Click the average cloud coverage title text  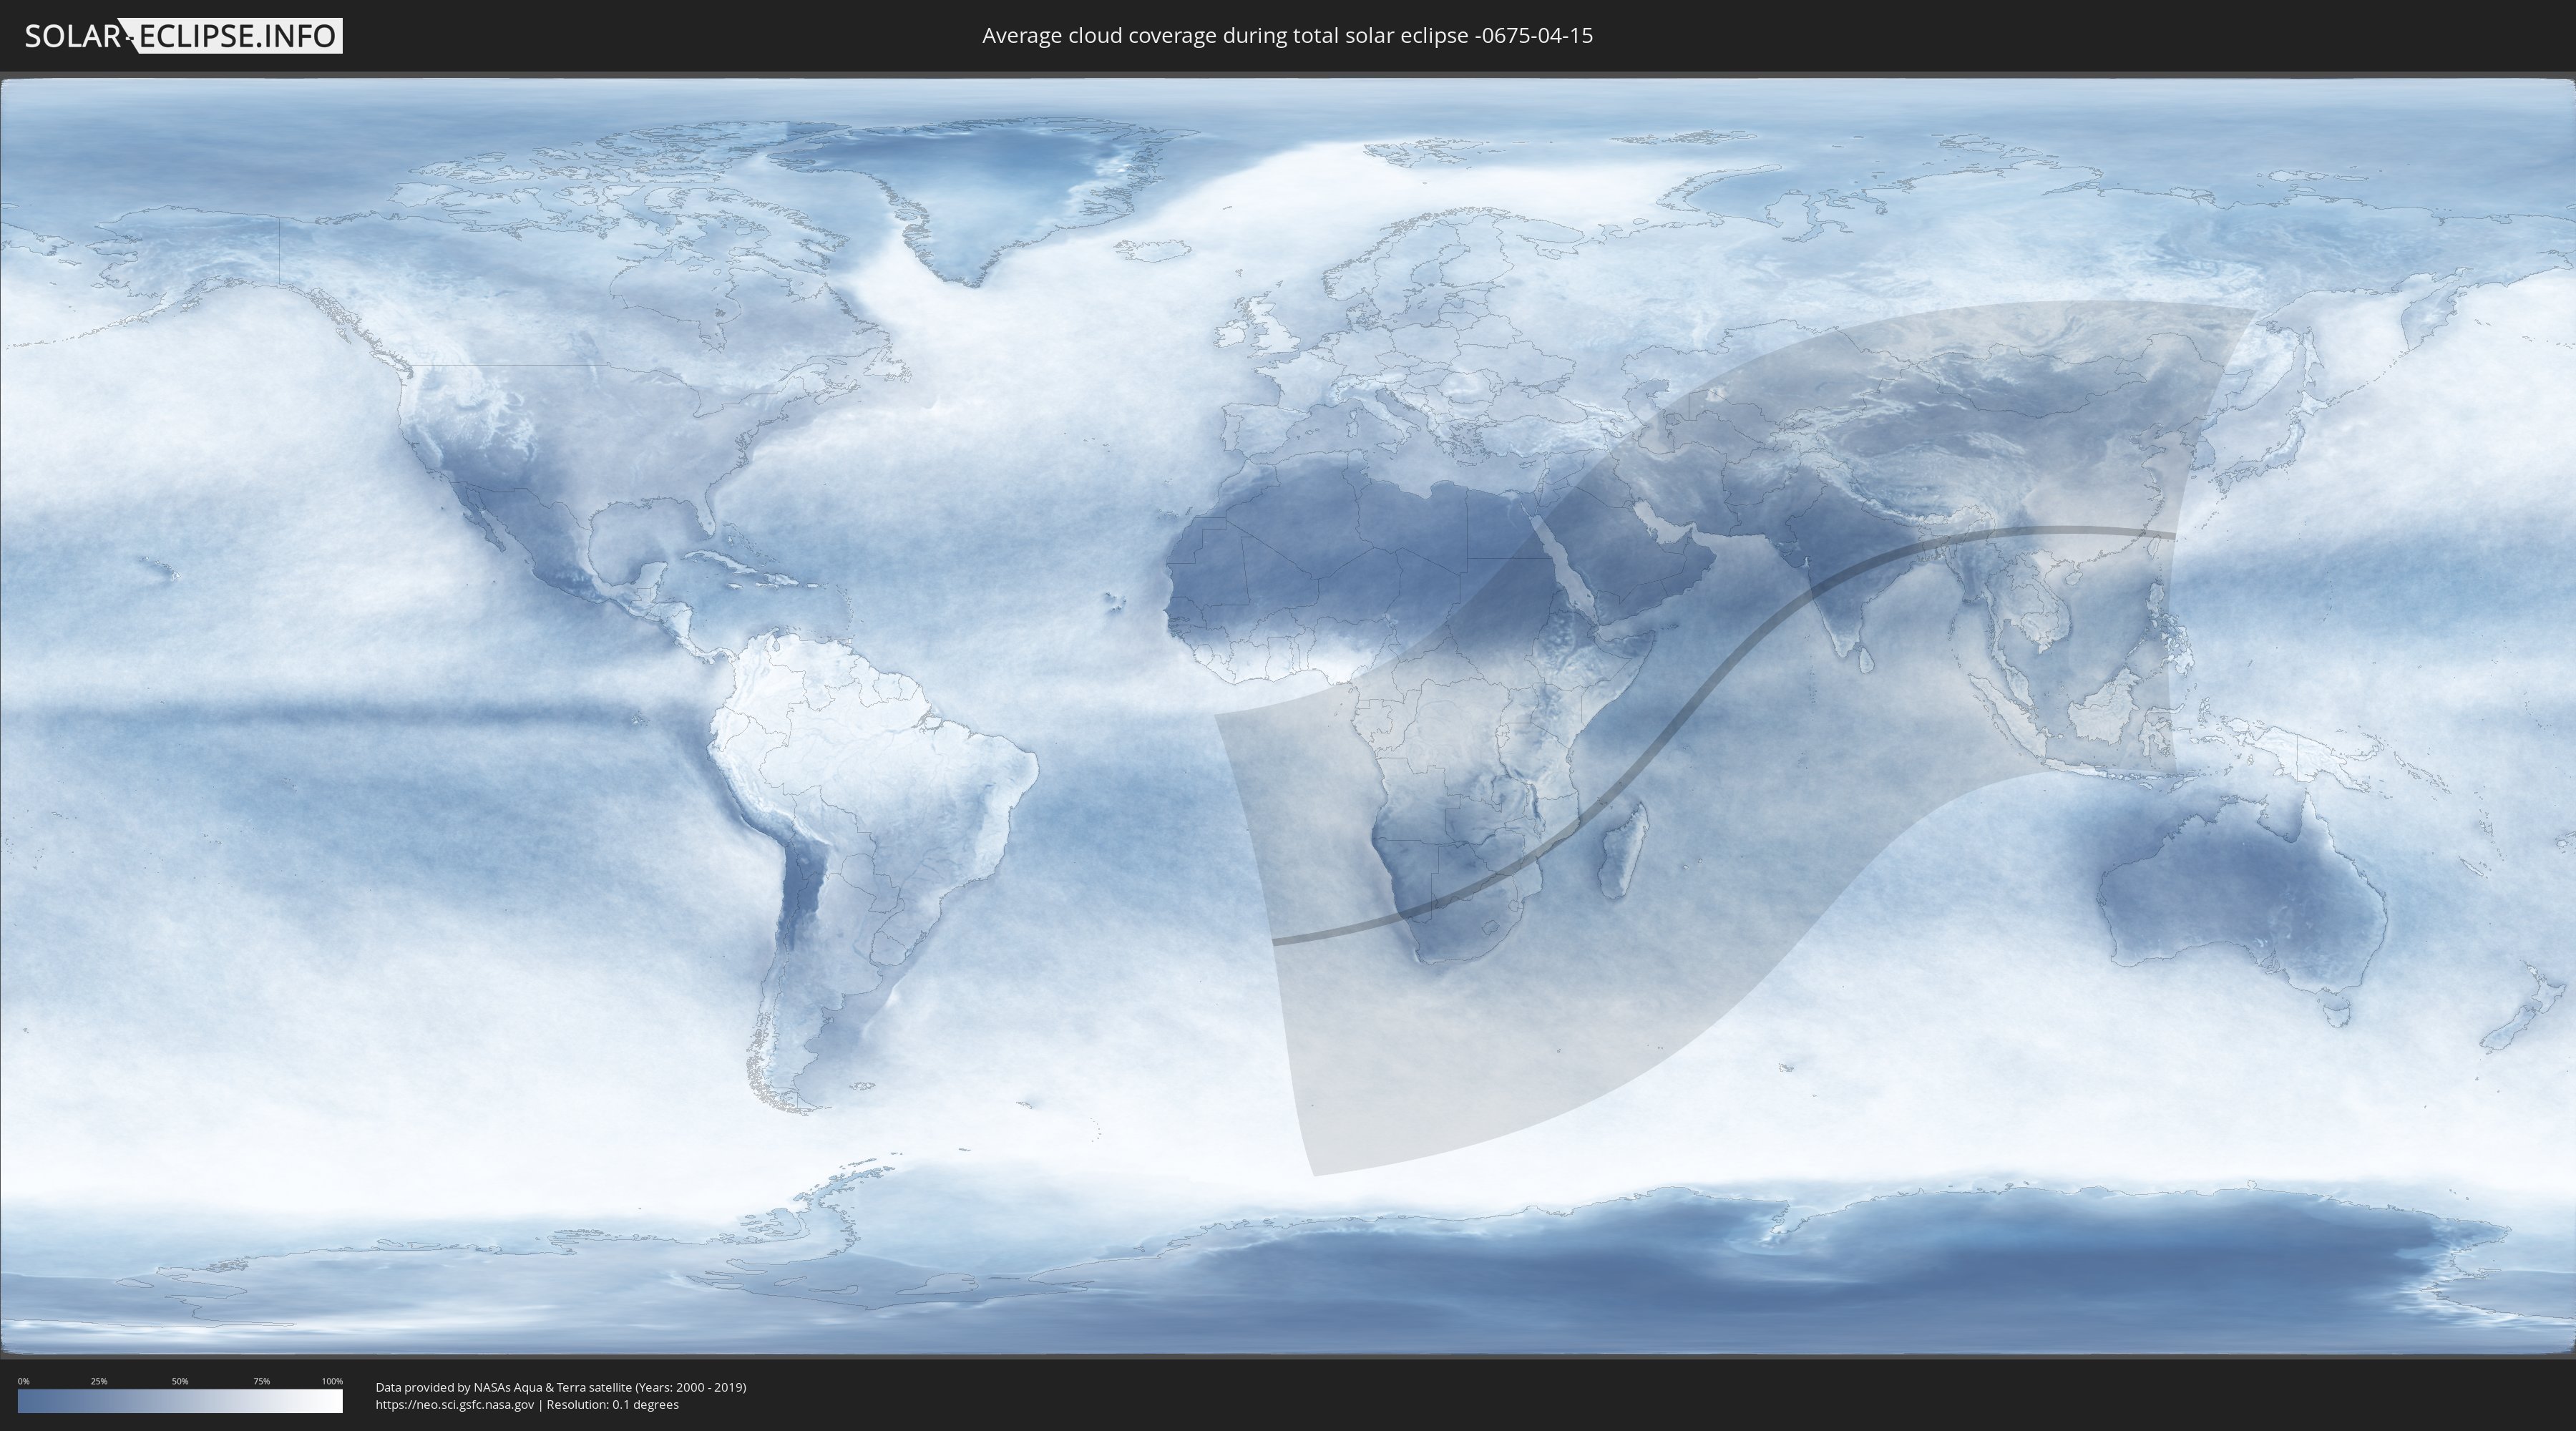pyautogui.click(x=1287, y=36)
